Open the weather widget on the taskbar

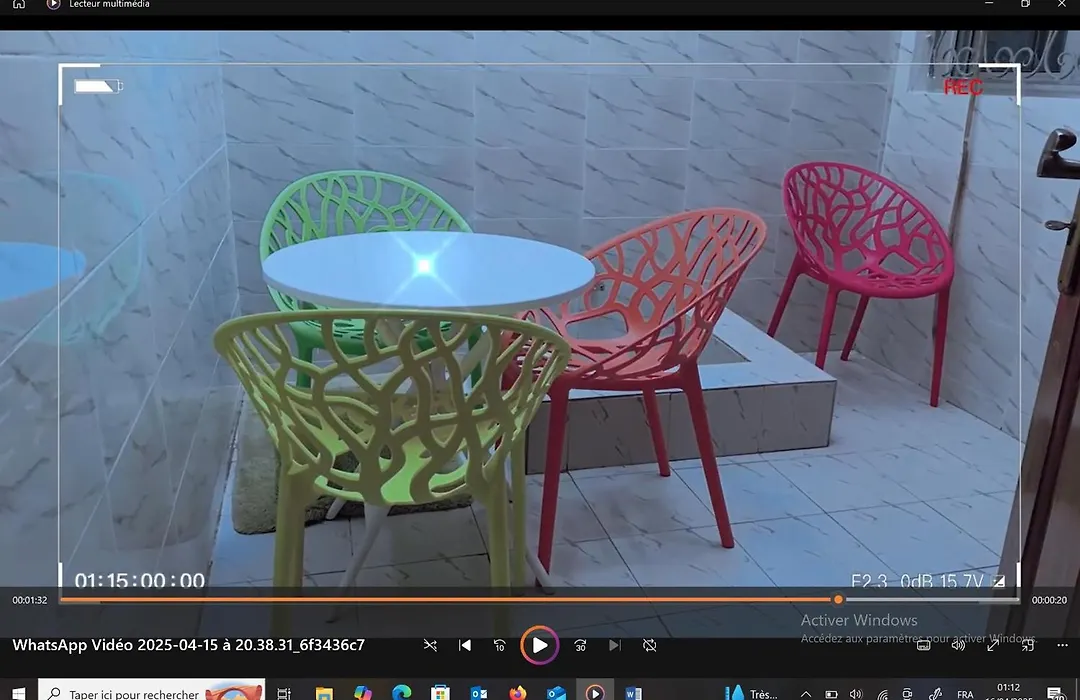pos(752,693)
